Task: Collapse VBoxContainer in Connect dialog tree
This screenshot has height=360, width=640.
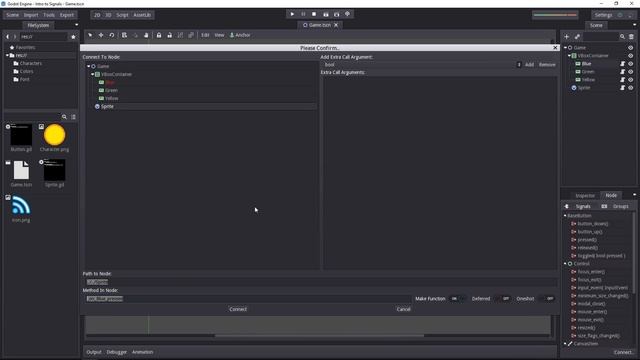Action: pos(93,74)
